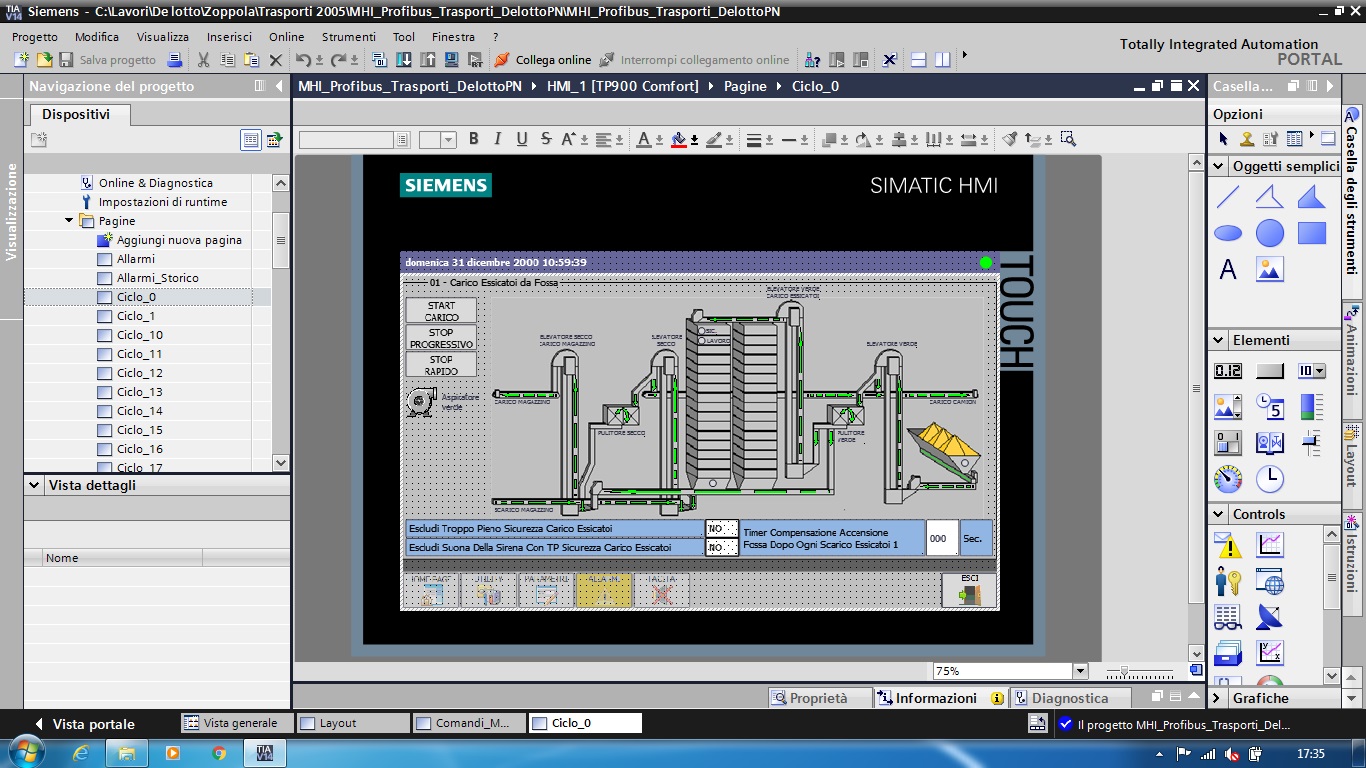Screen dimensions: 1366x768
Task: Toggle Underline formatting
Action: 522,139
